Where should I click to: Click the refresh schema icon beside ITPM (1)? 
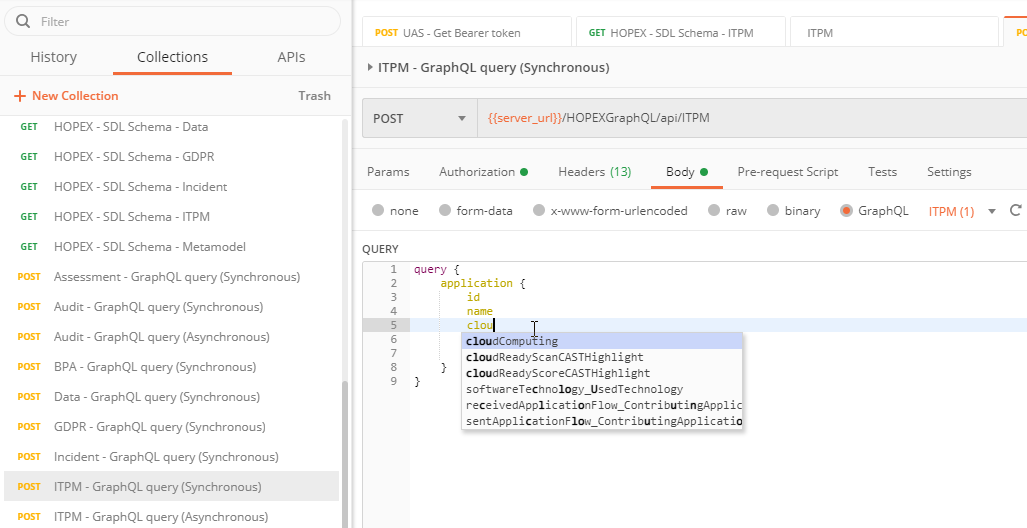(x=1016, y=211)
